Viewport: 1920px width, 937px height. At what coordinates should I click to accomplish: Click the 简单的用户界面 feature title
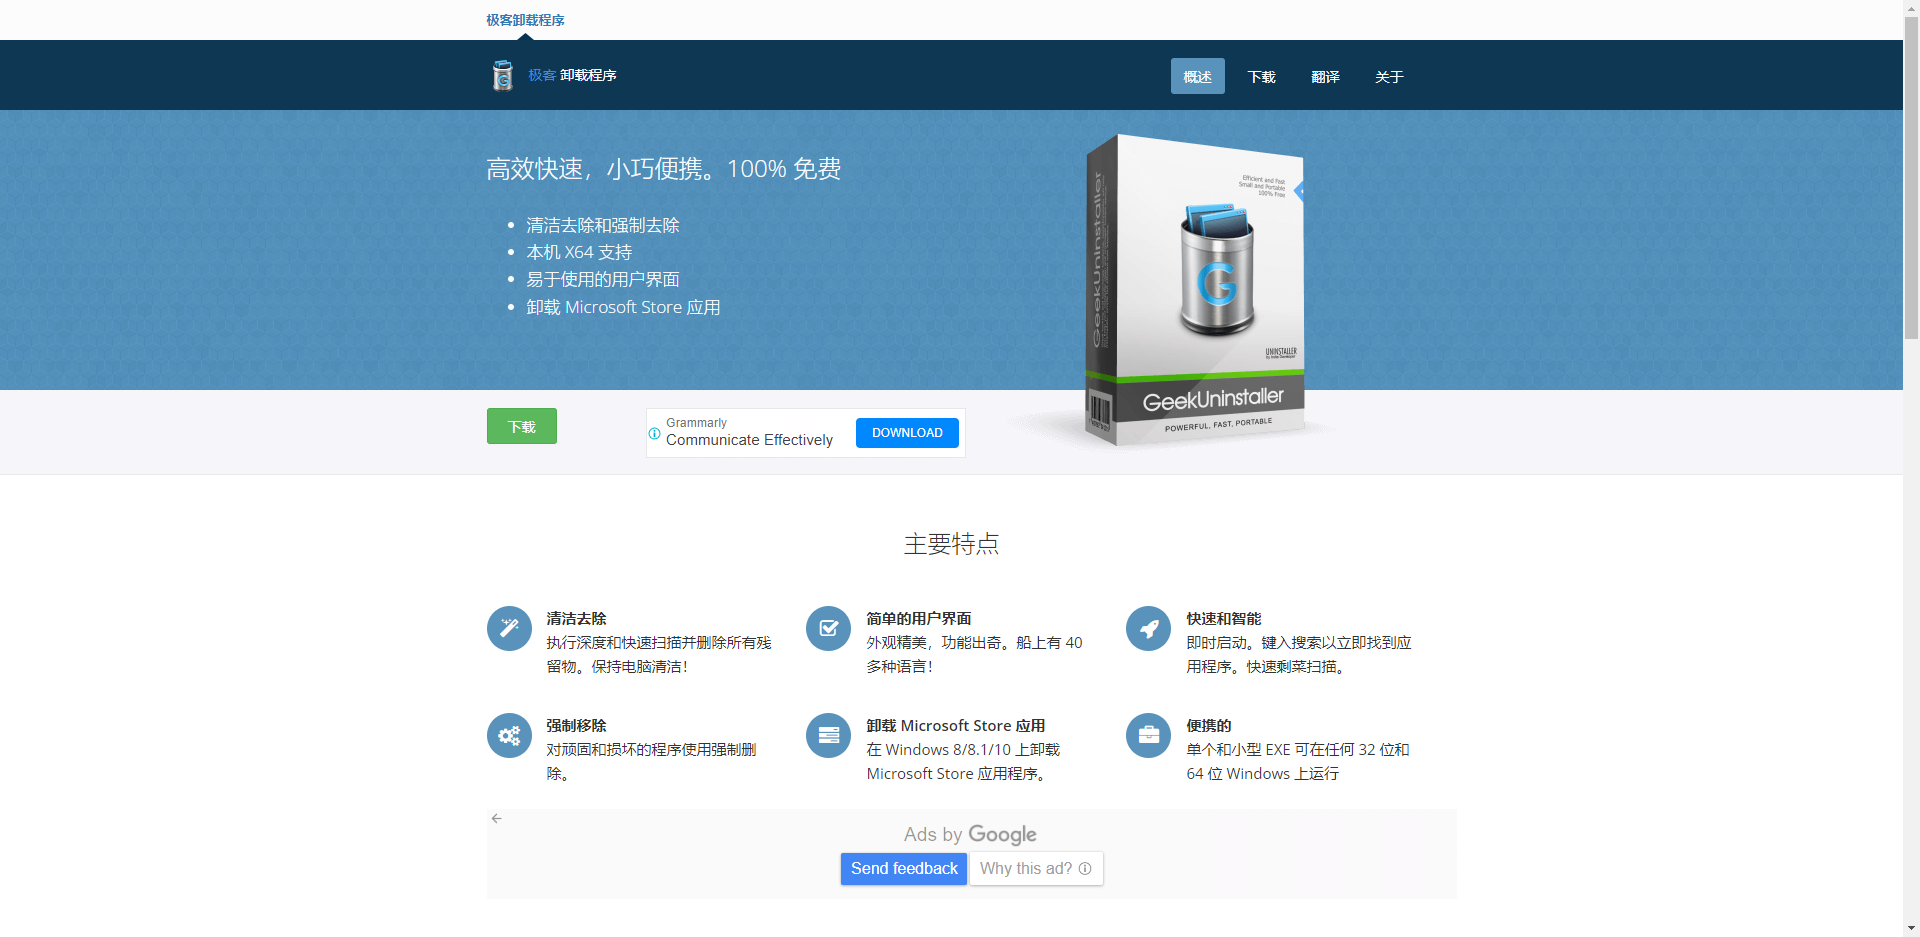[919, 619]
